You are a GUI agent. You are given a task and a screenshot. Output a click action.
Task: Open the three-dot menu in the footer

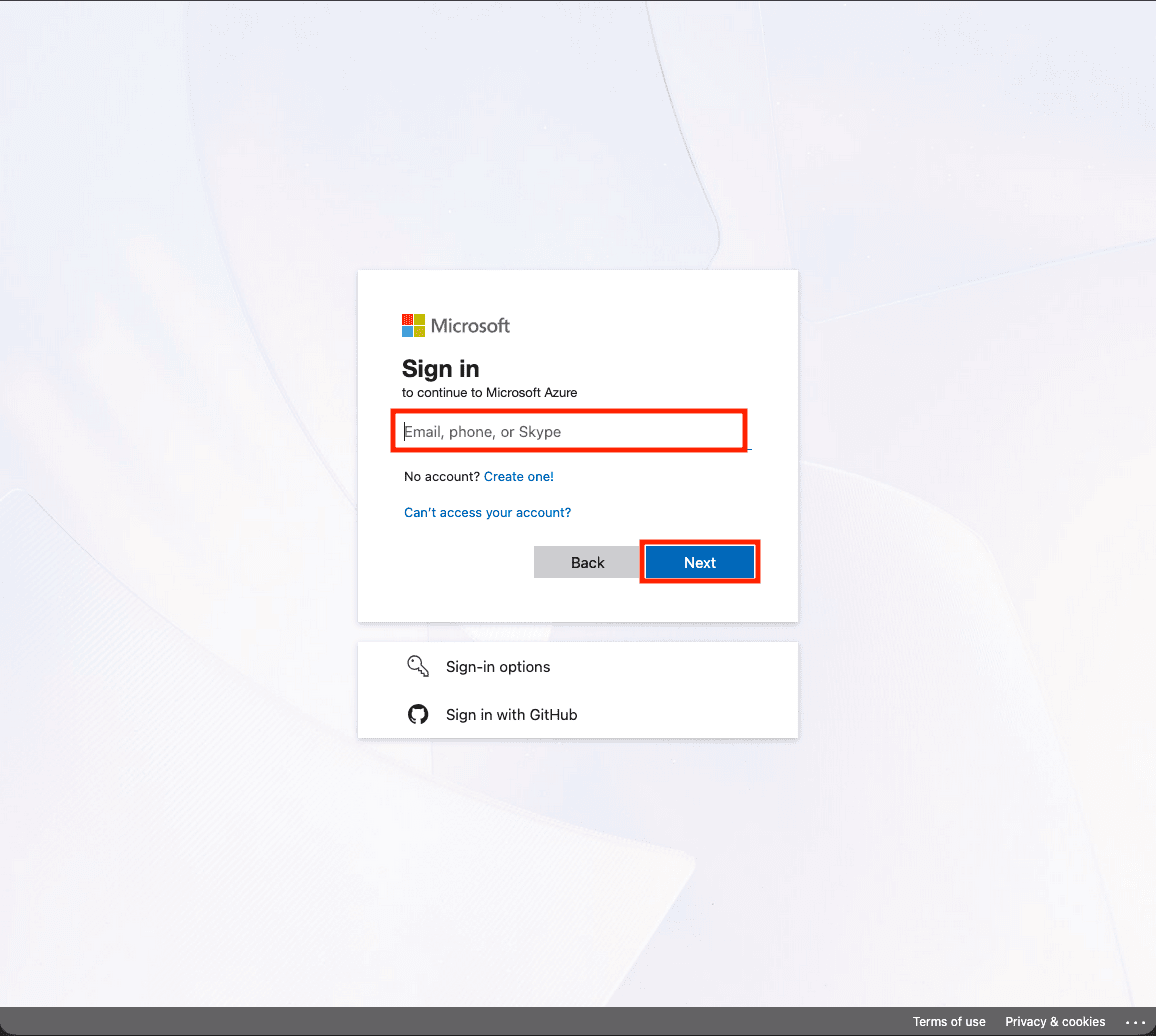[x=1135, y=1022]
